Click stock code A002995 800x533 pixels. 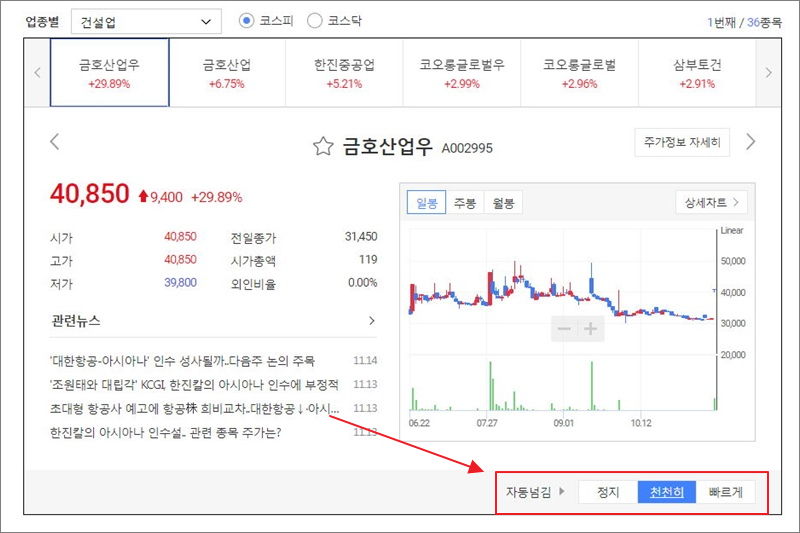tap(467, 148)
